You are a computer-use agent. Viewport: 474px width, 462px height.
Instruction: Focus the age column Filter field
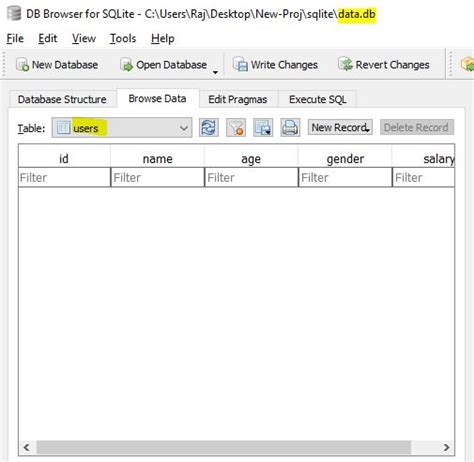tap(251, 178)
